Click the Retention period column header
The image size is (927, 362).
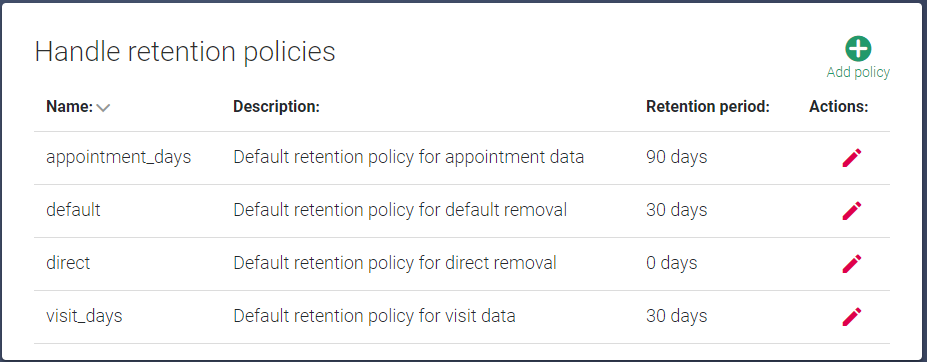coord(708,106)
